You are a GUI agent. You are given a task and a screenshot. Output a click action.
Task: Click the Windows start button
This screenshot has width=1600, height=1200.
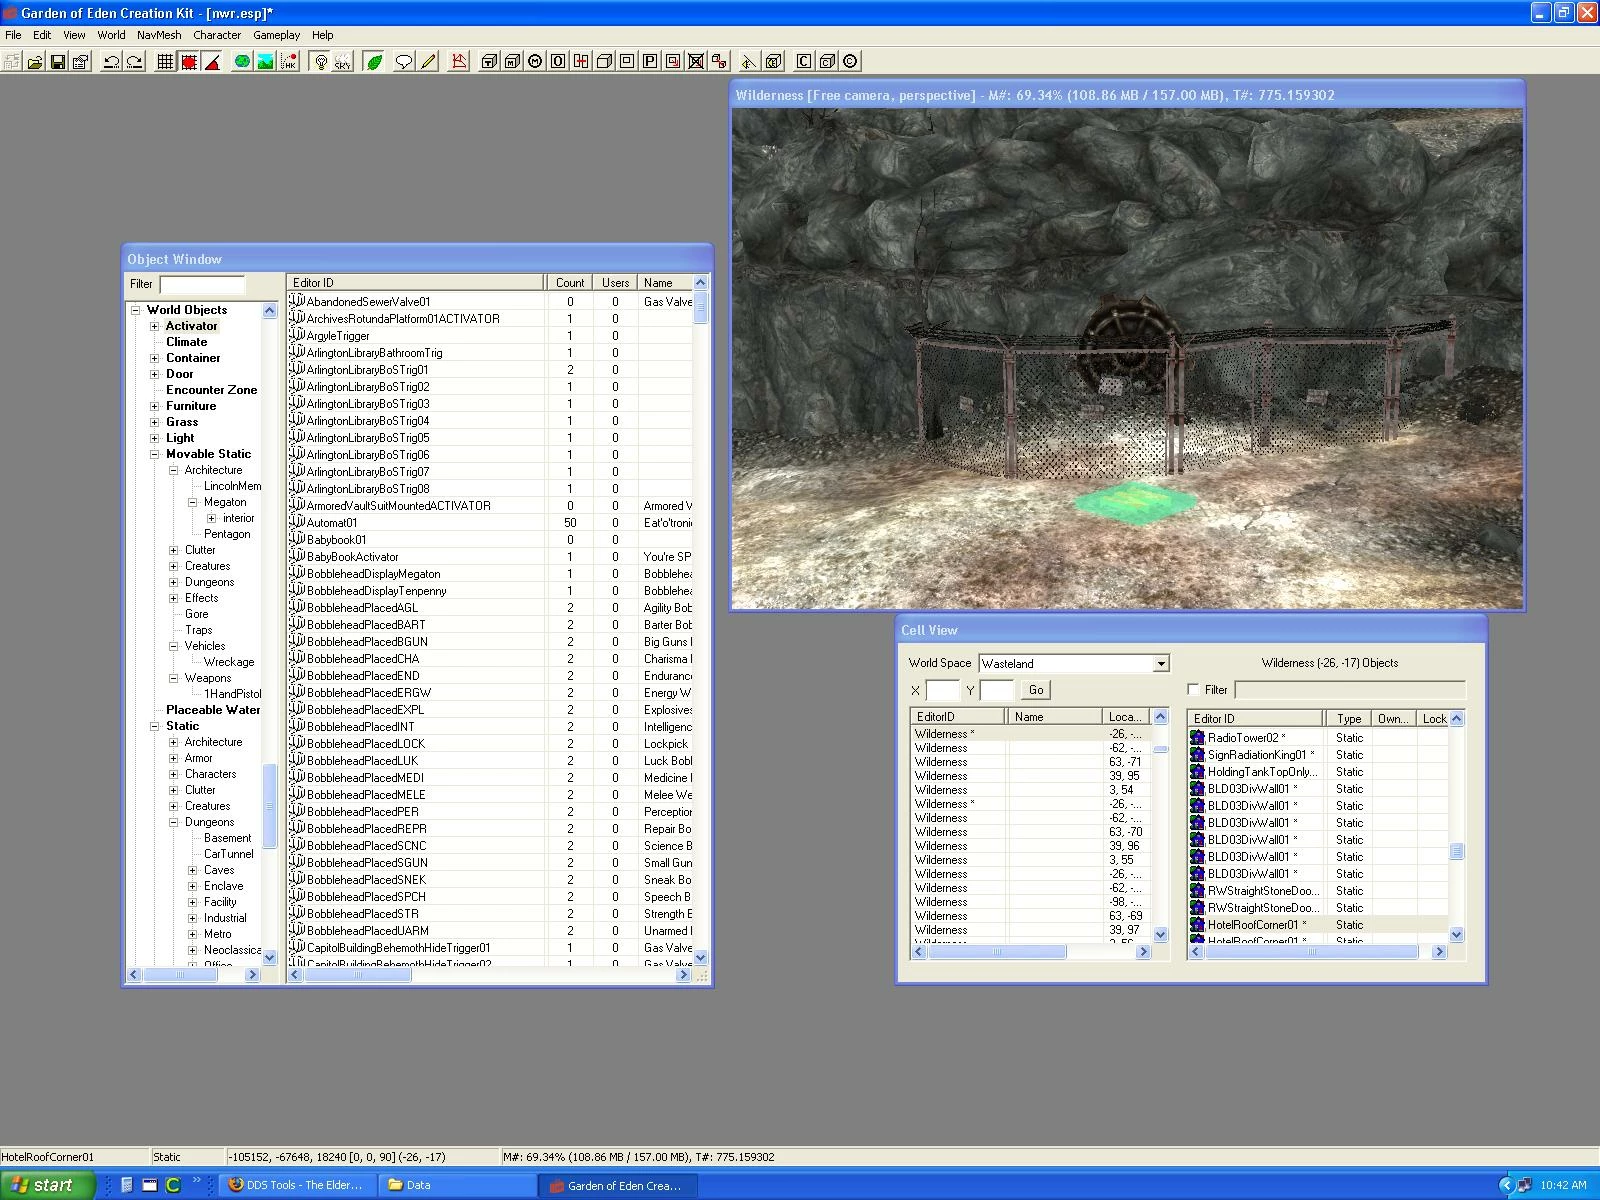(x=47, y=1185)
